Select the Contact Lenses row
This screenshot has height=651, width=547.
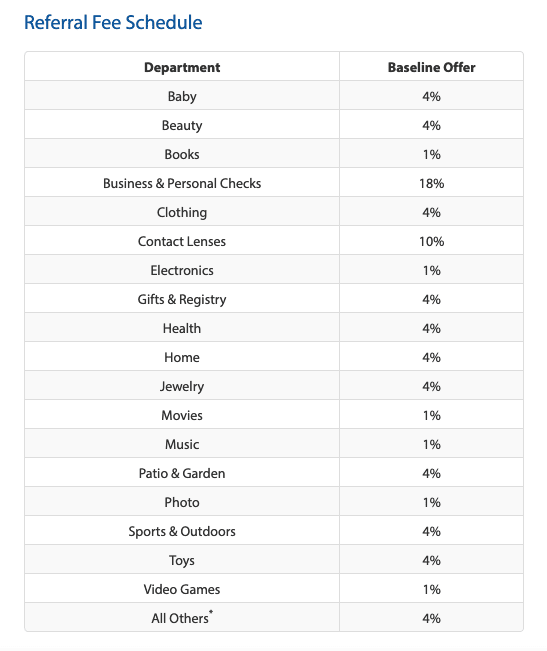(274, 241)
